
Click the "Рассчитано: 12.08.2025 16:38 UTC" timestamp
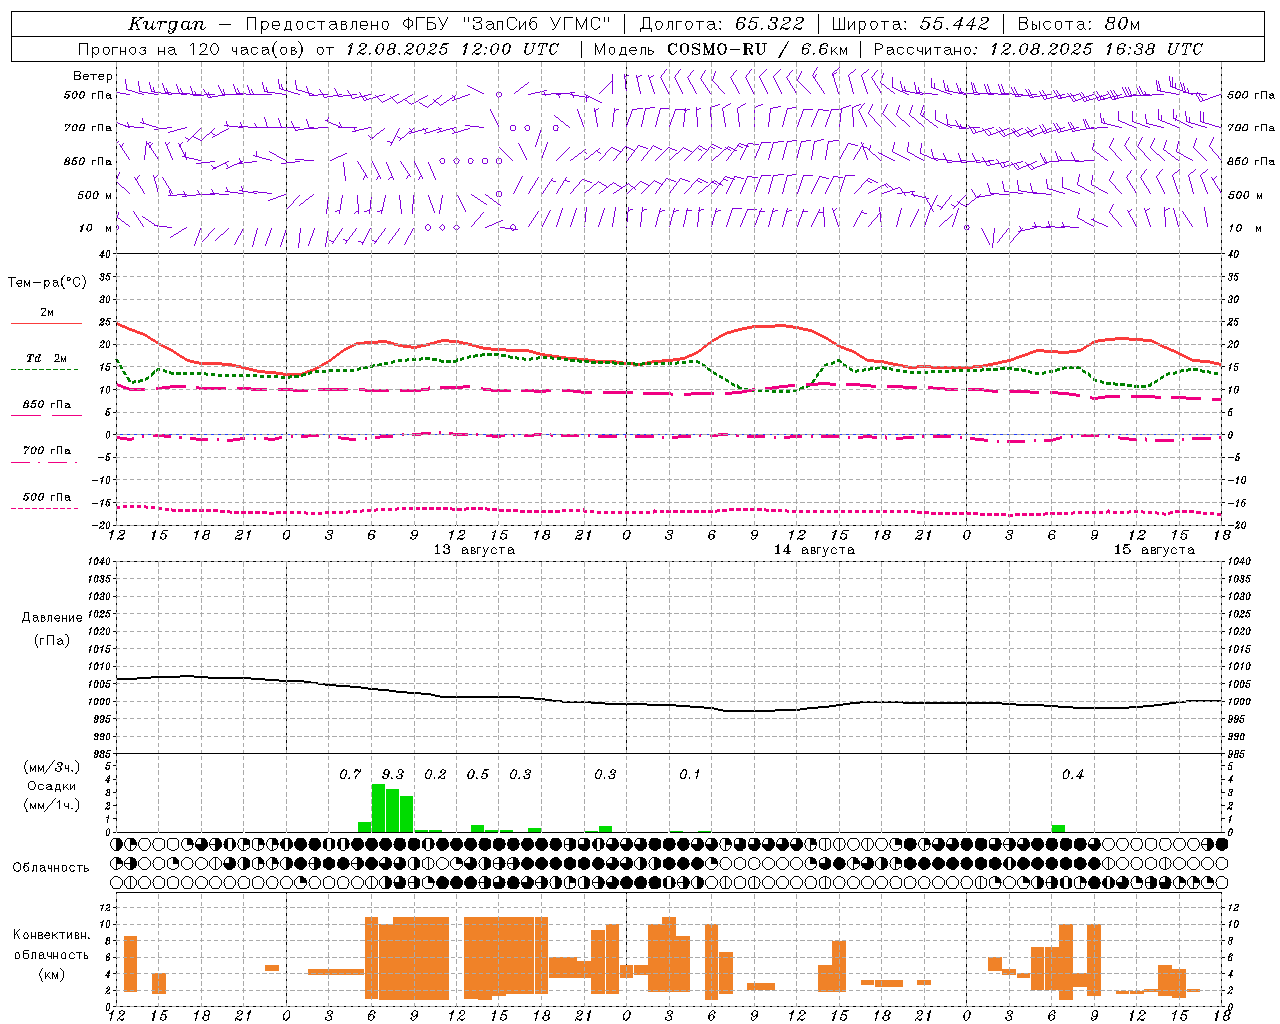[1038, 49]
